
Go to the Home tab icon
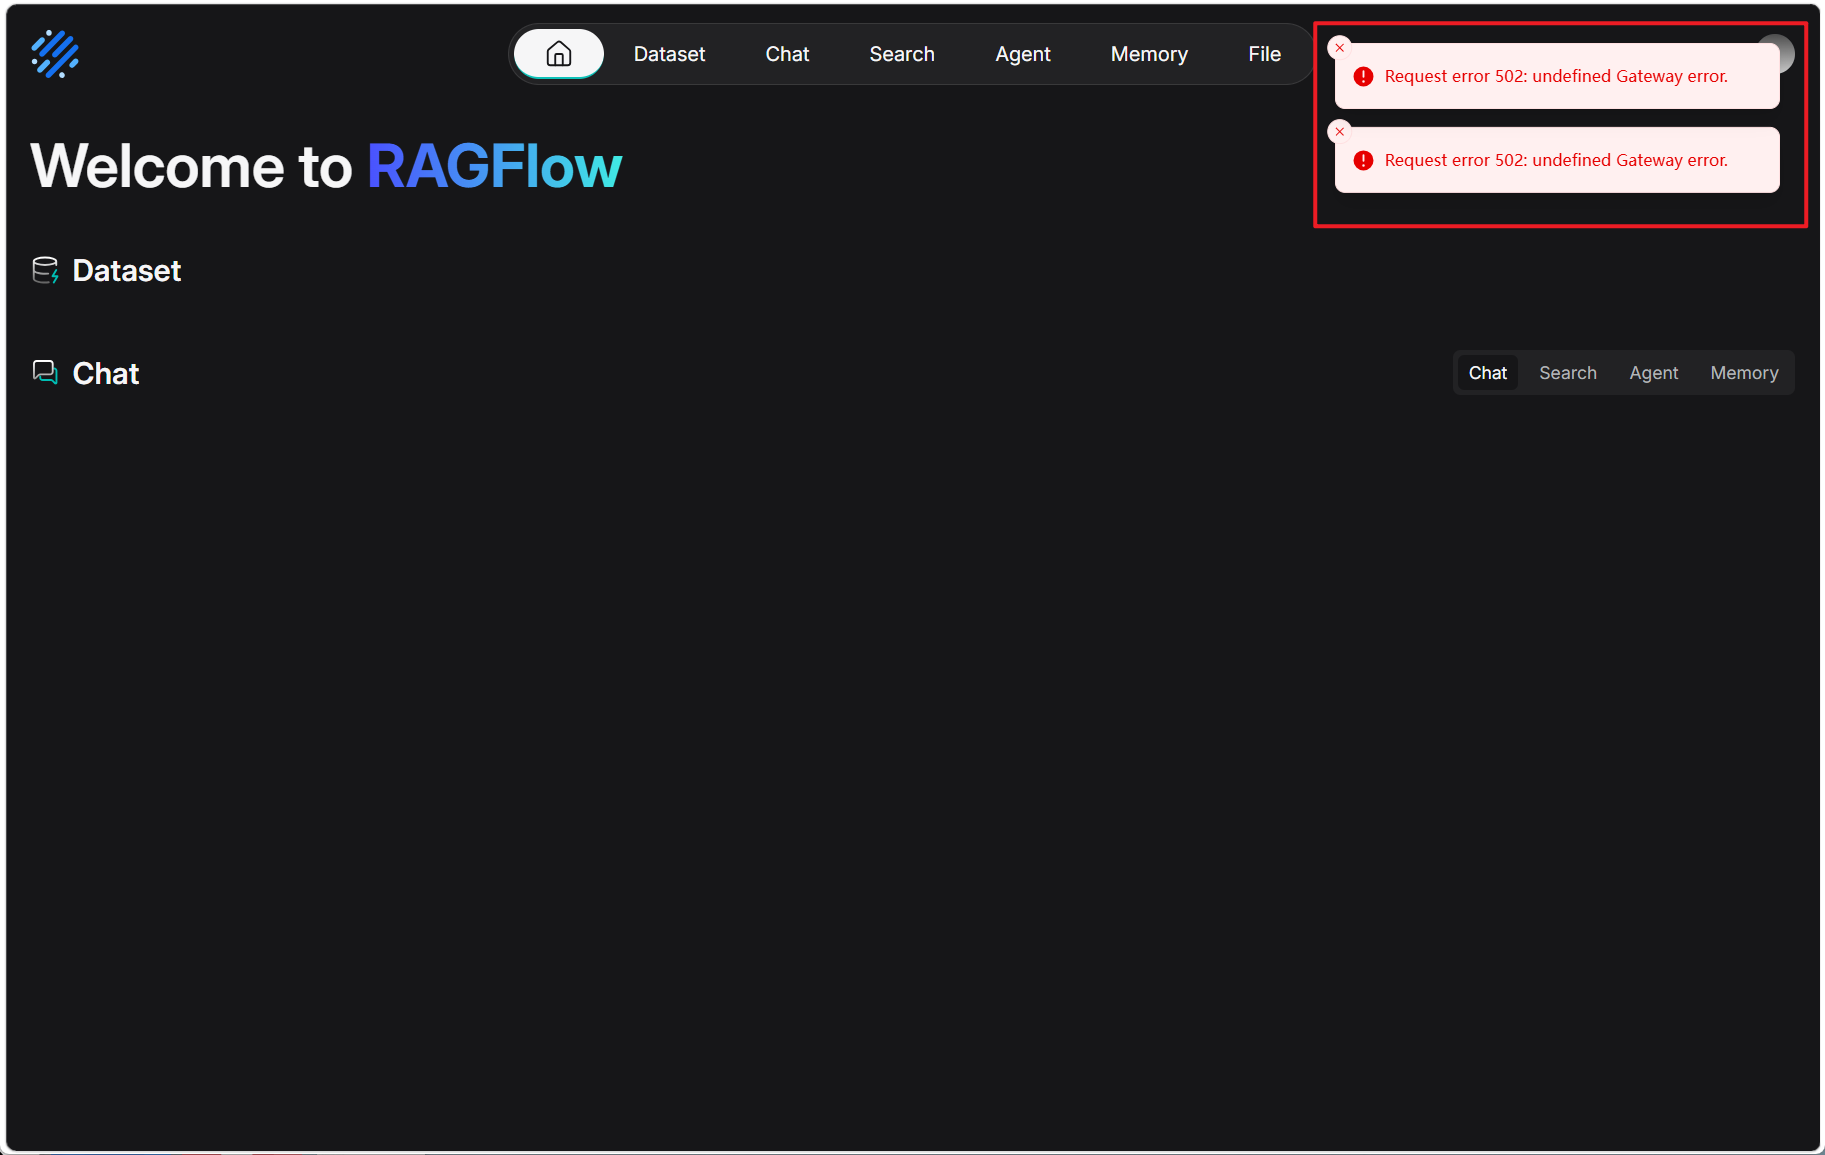click(x=559, y=54)
